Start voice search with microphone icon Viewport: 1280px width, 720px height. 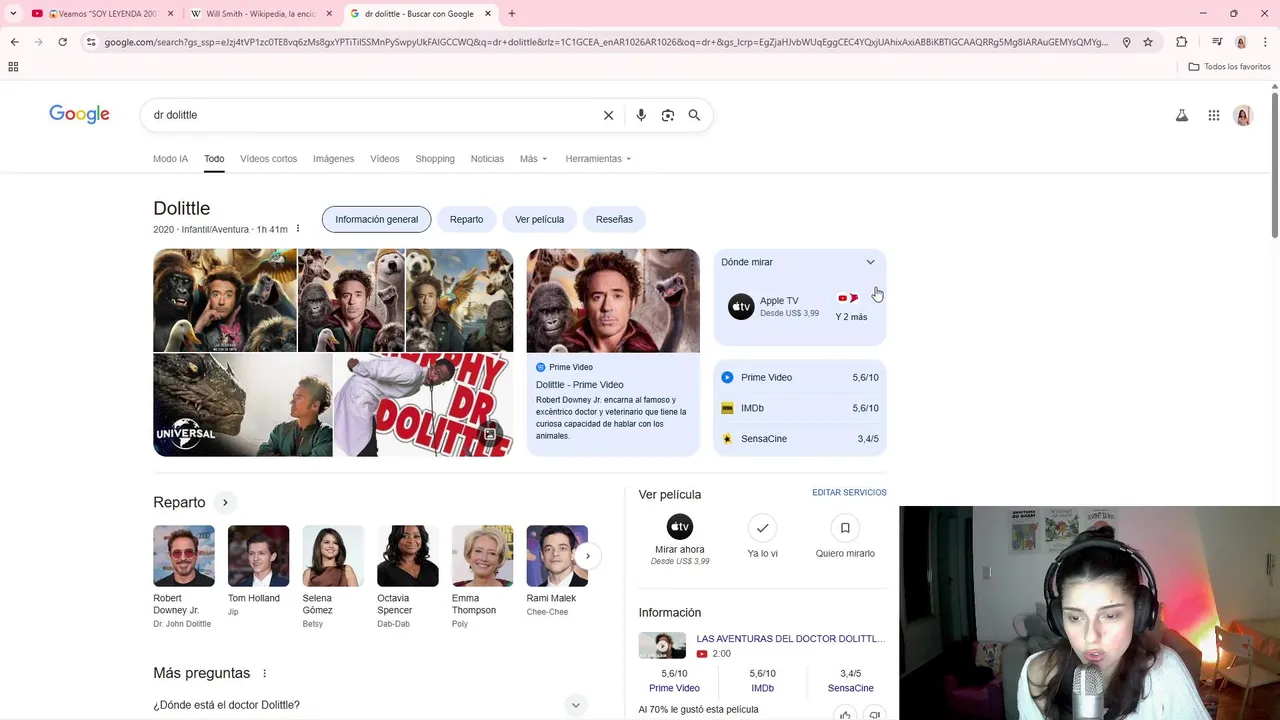click(x=641, y=115)
